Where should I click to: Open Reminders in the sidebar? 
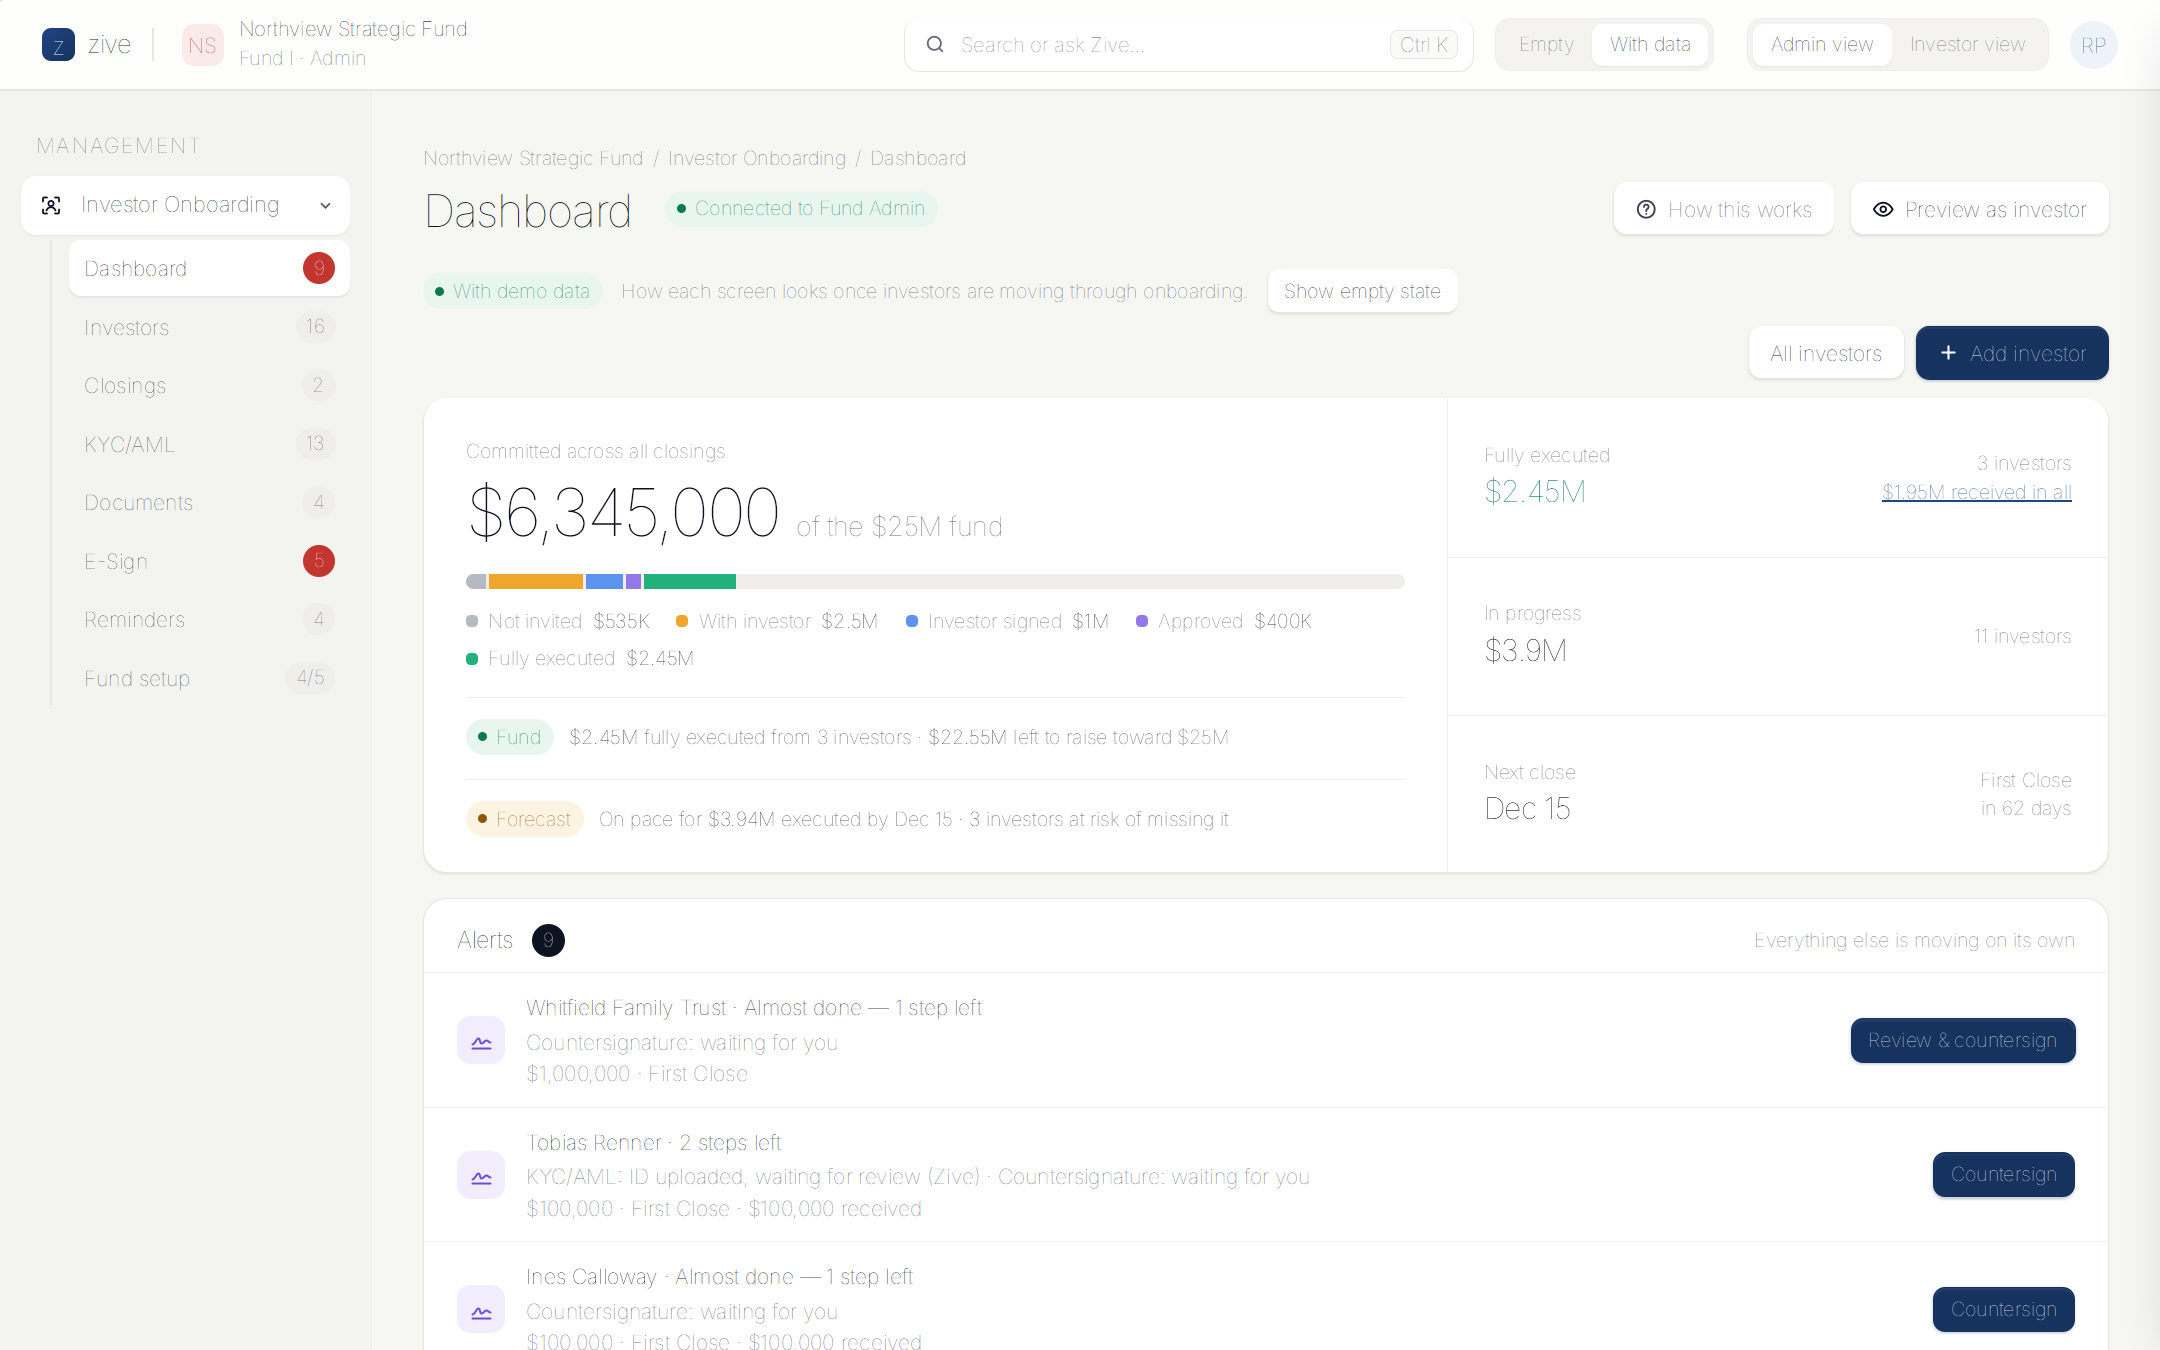tap(209, 619)
